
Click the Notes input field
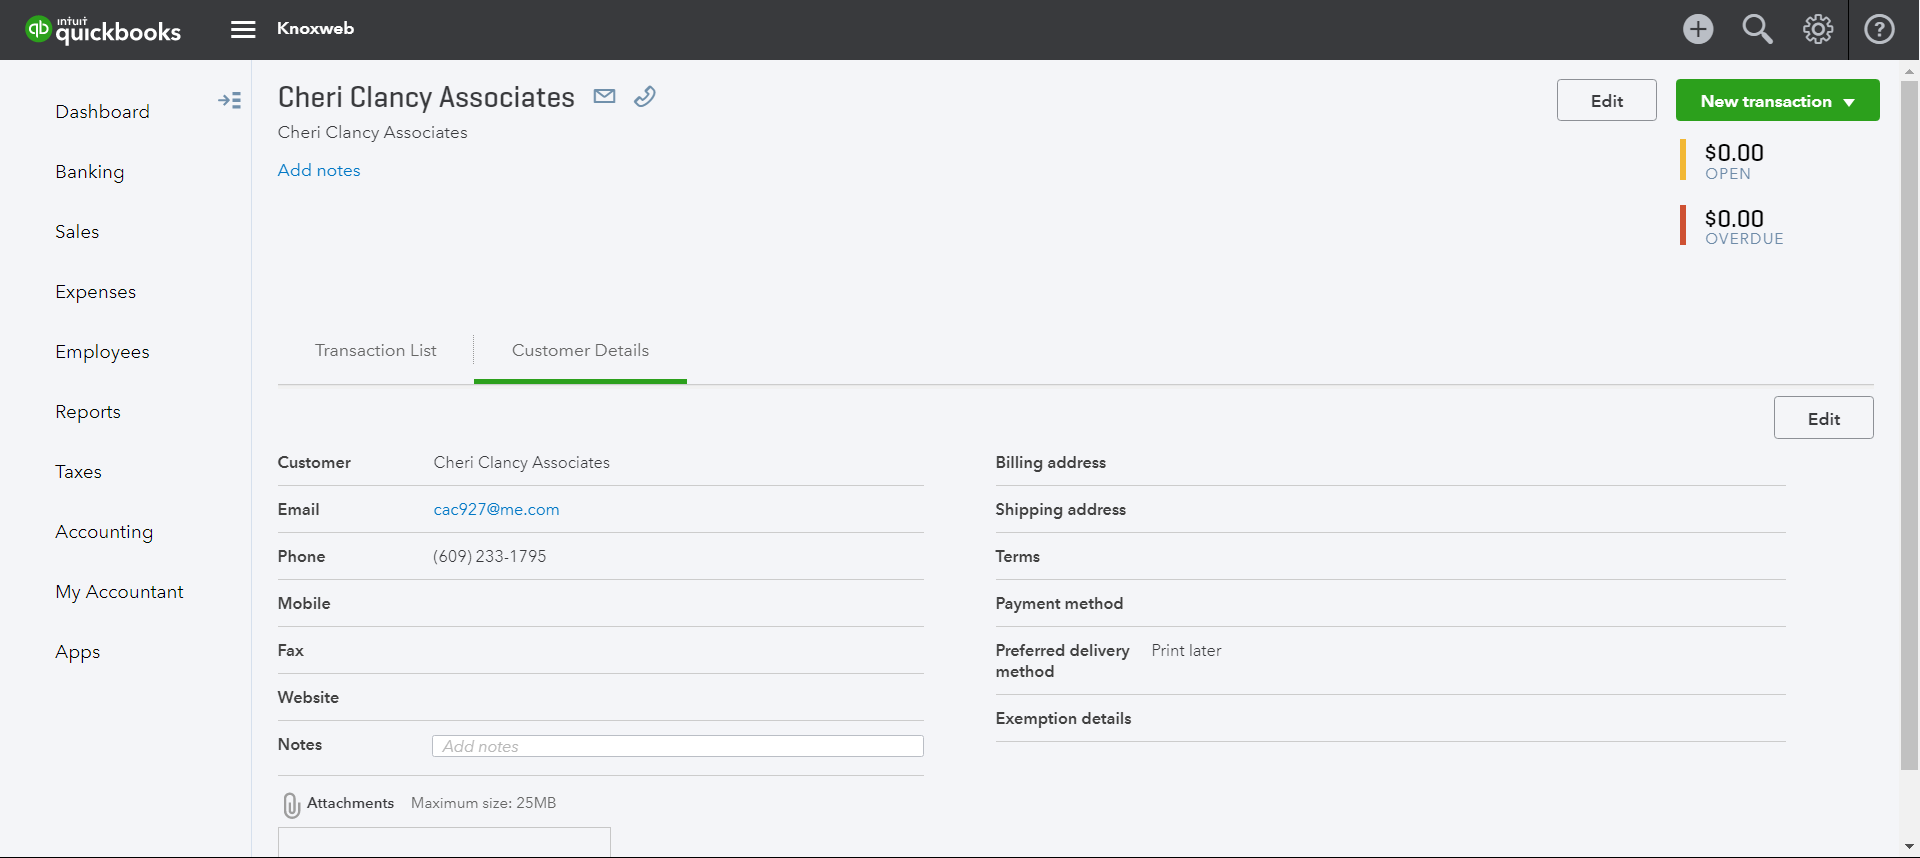click(677, 746)
